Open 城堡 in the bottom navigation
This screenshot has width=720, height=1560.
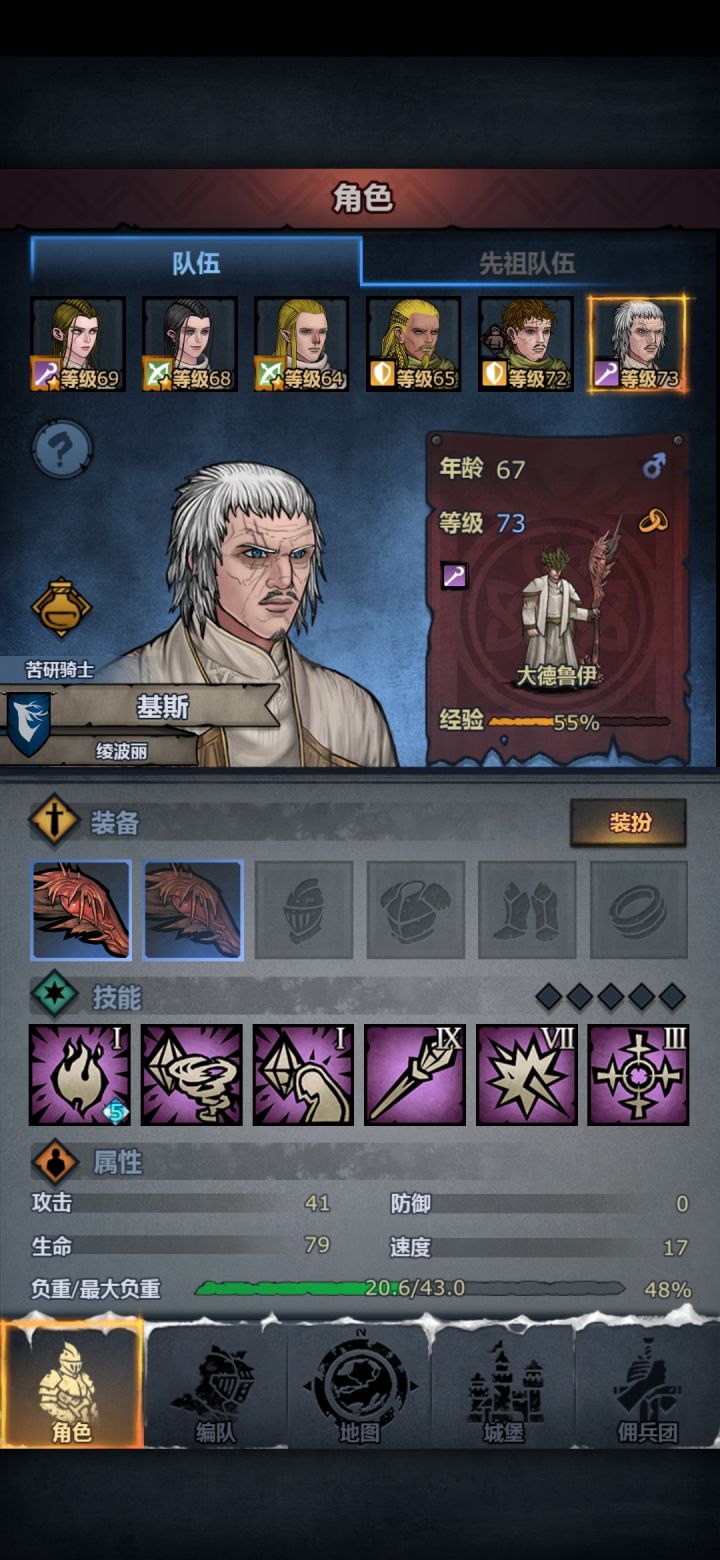[503, 1388]
